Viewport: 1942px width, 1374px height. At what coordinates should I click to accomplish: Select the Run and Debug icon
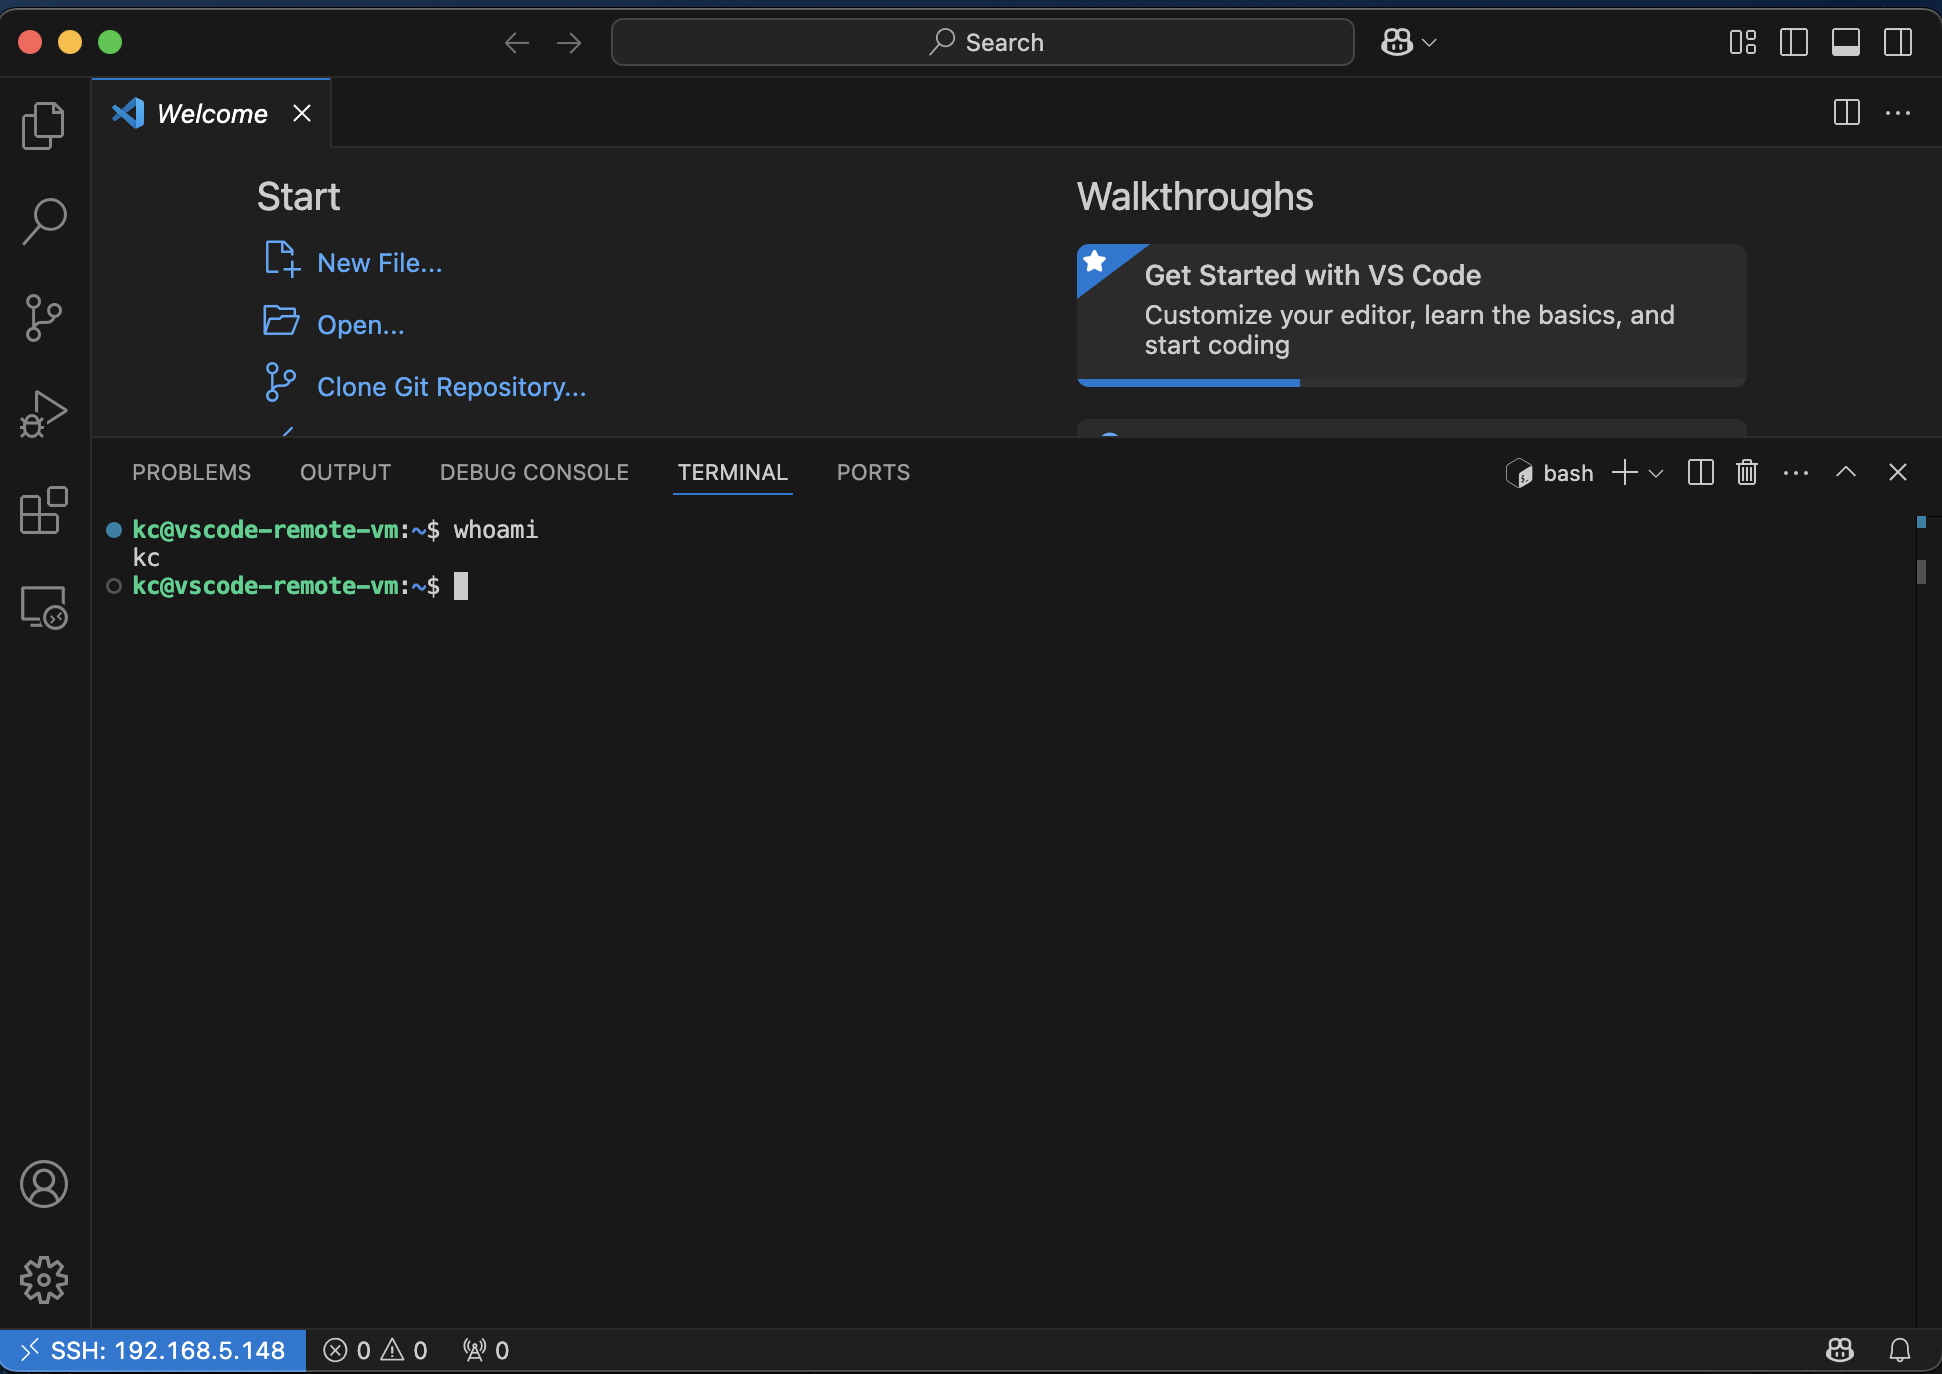coord(43,413)
